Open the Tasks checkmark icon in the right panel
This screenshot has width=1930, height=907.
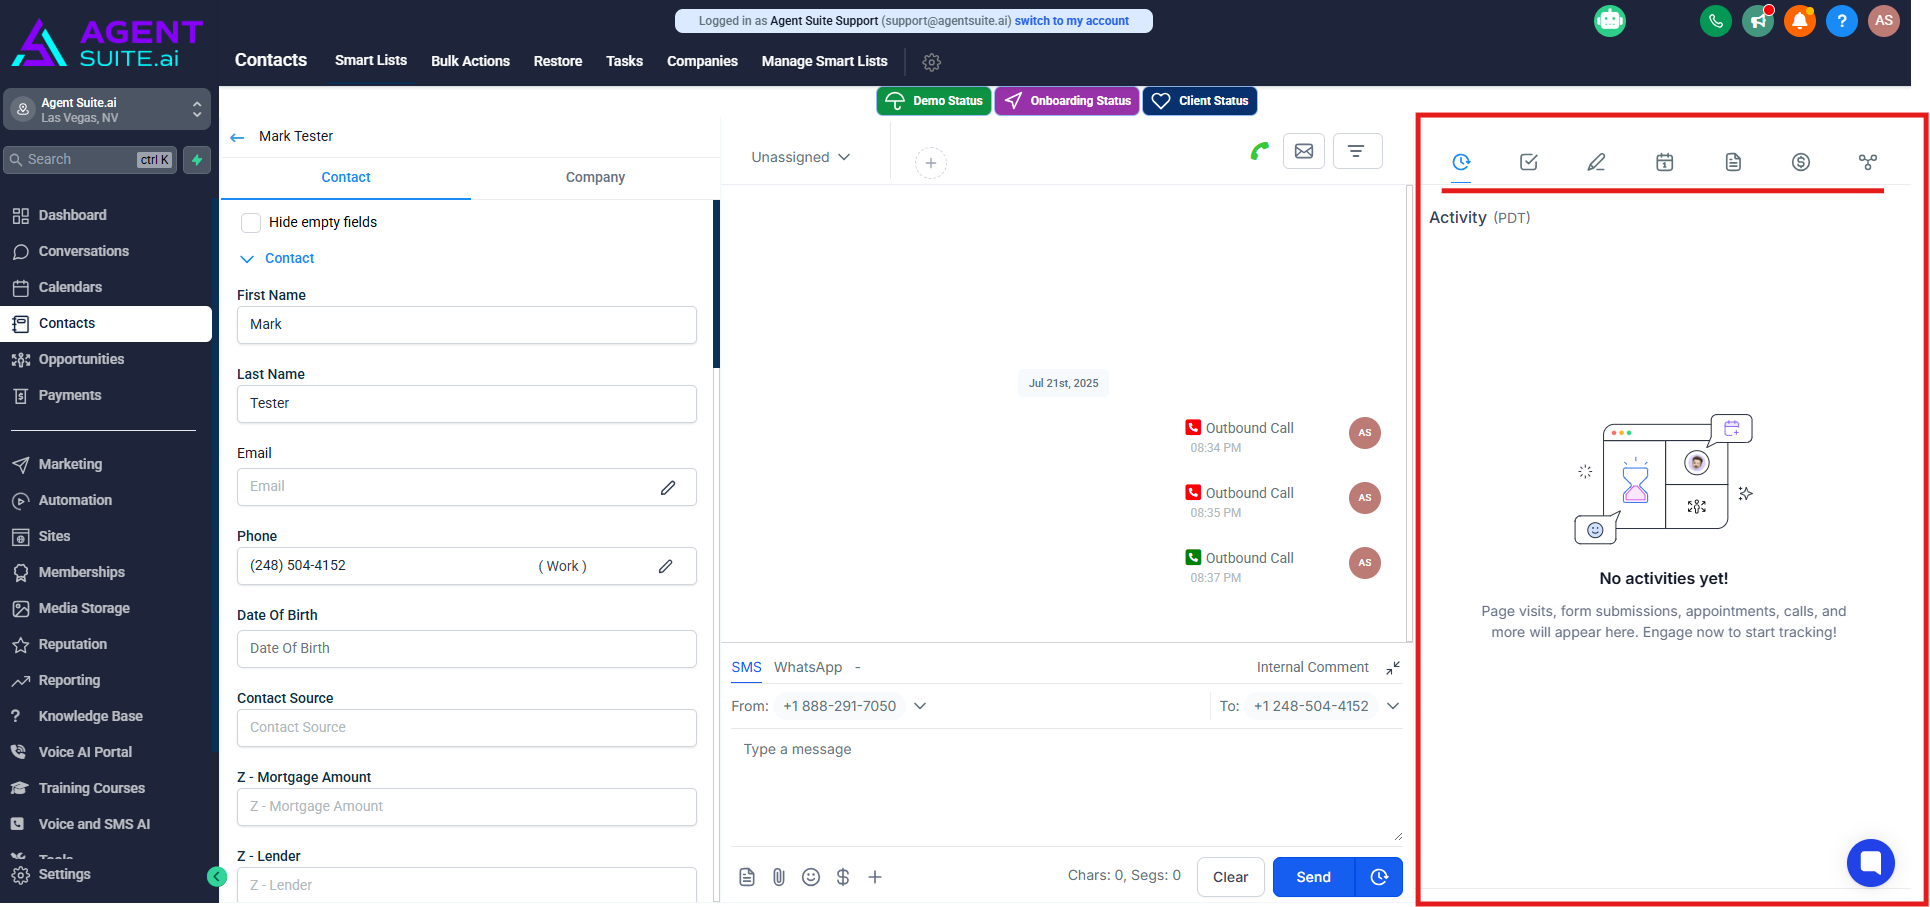coord(1529,162)
